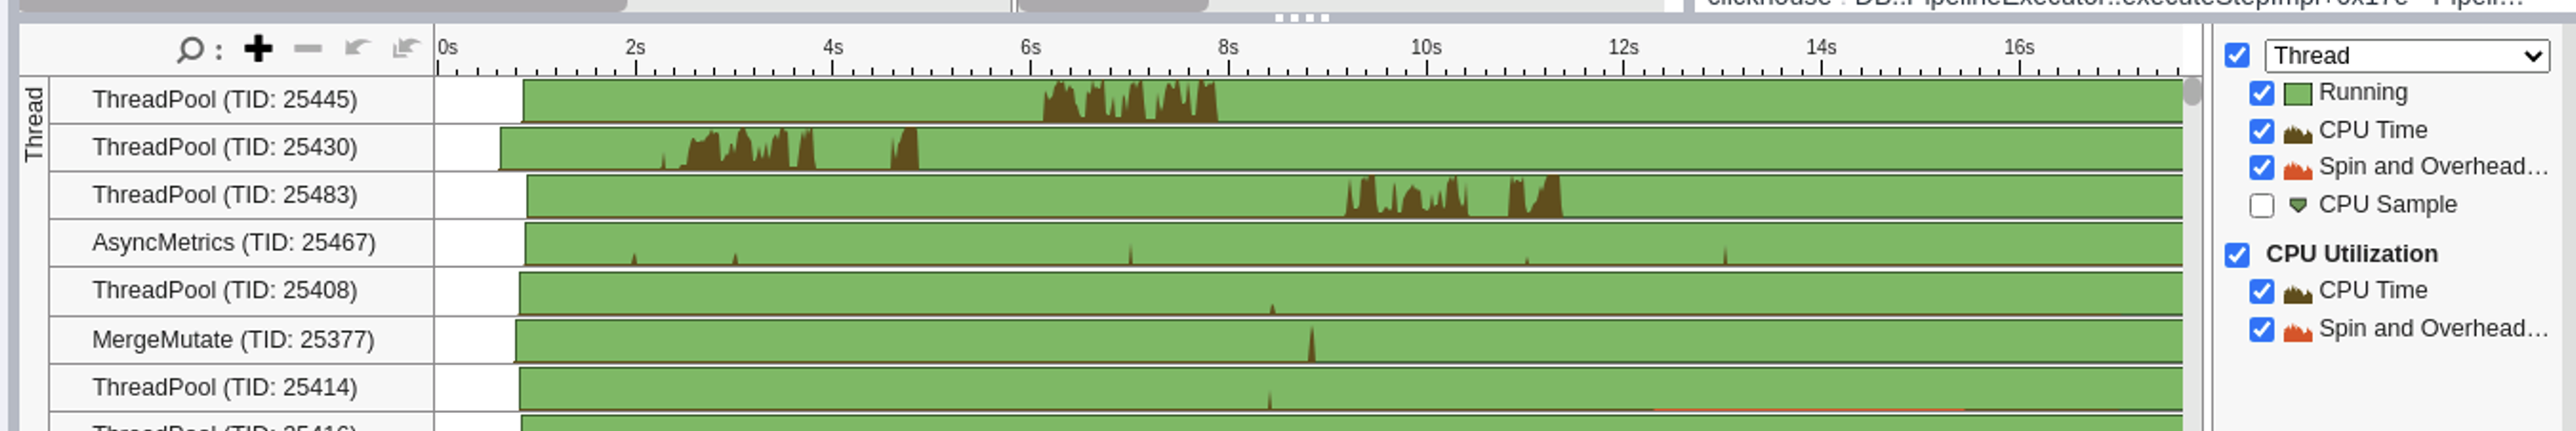Click the pane splitter grip dots
Image resolution: width=2576 pixels, height=431 pixels.
tap(1302, 18)
